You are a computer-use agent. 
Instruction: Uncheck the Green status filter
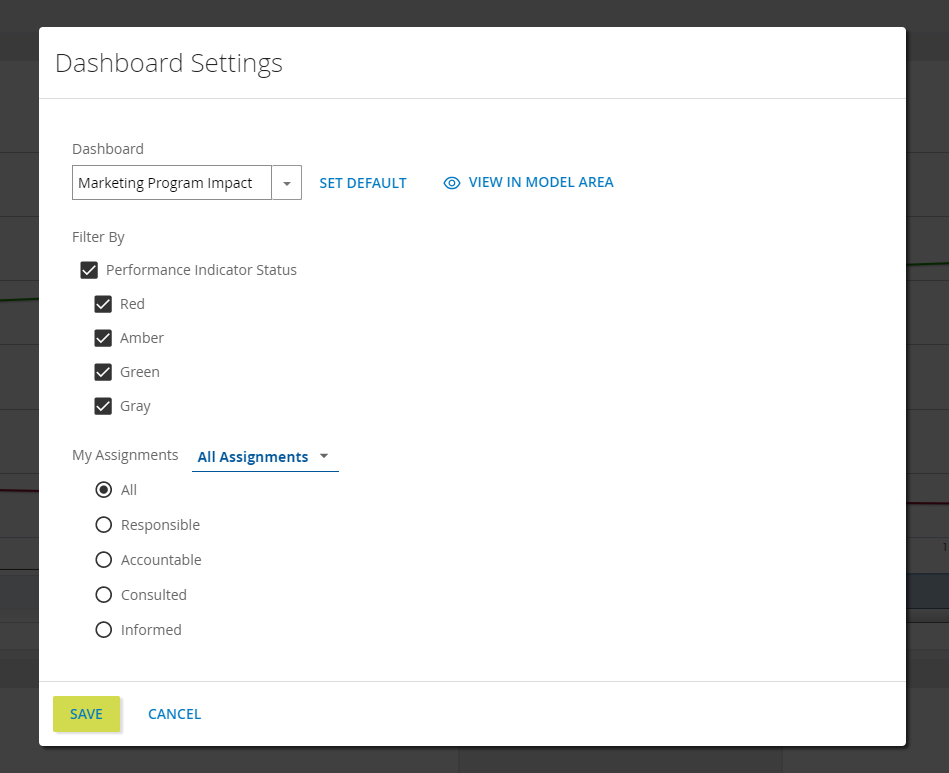click(103, 372)
